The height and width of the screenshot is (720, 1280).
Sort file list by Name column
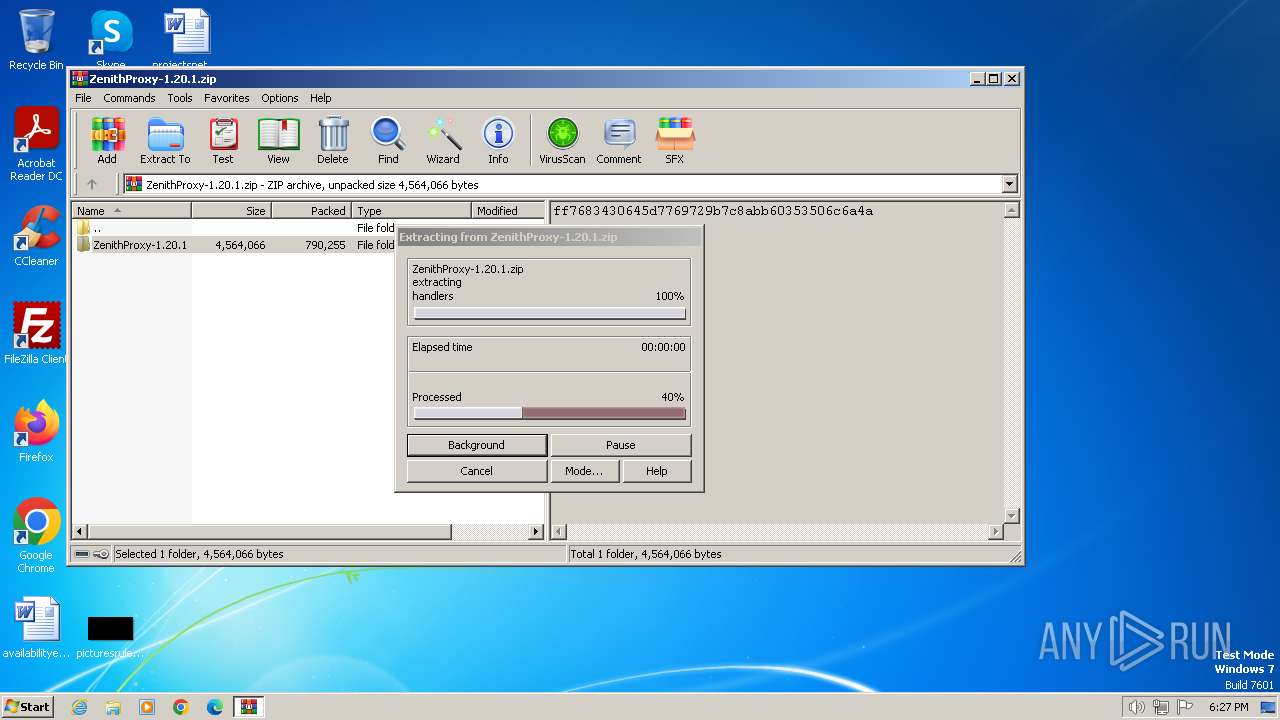(x=131, y=210)
